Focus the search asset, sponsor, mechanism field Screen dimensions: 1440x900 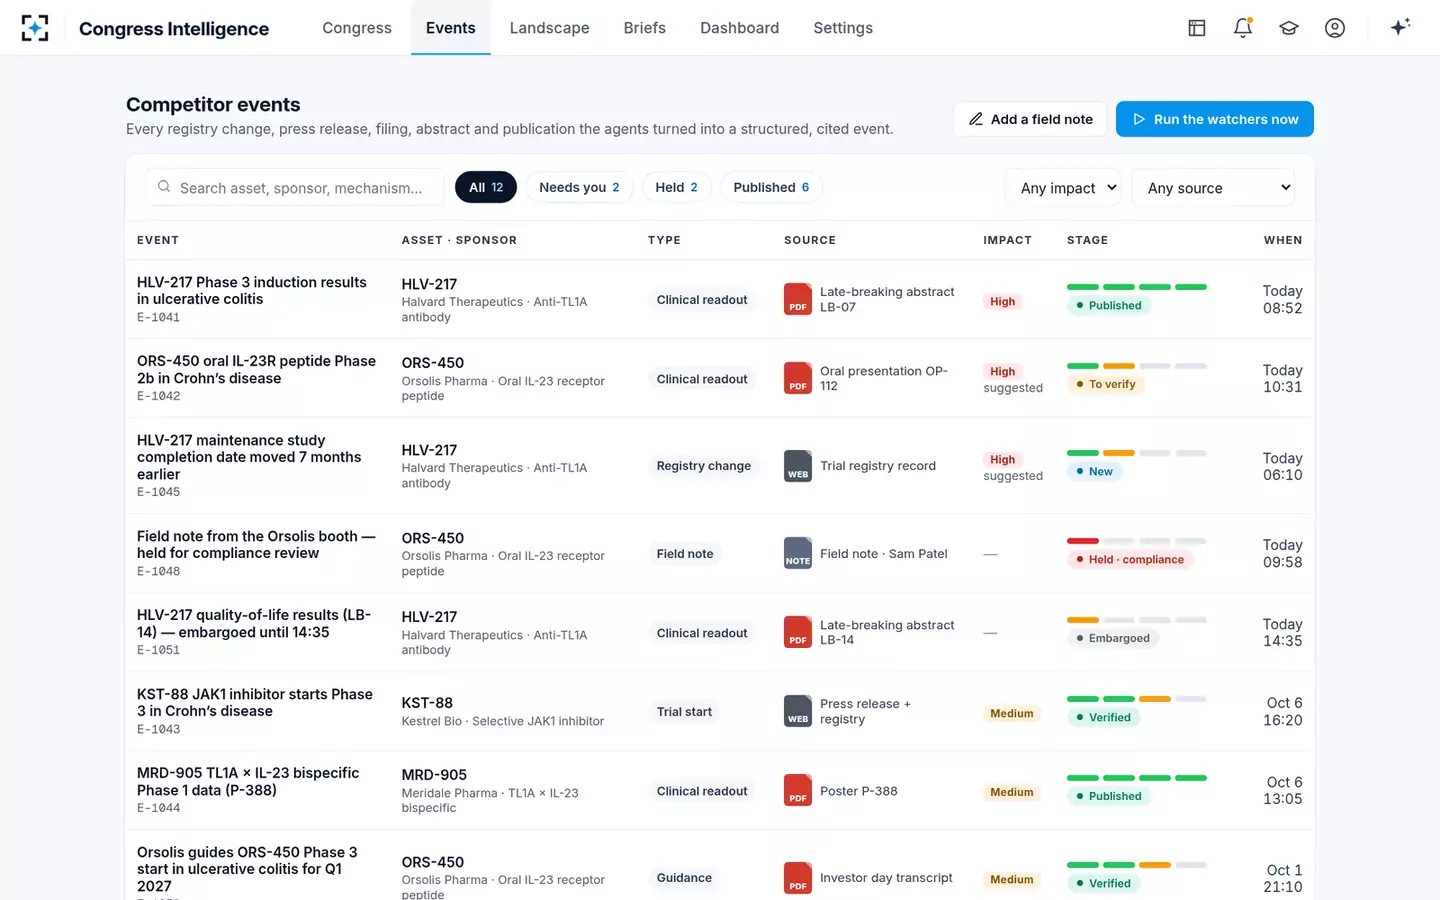(295, 187)
